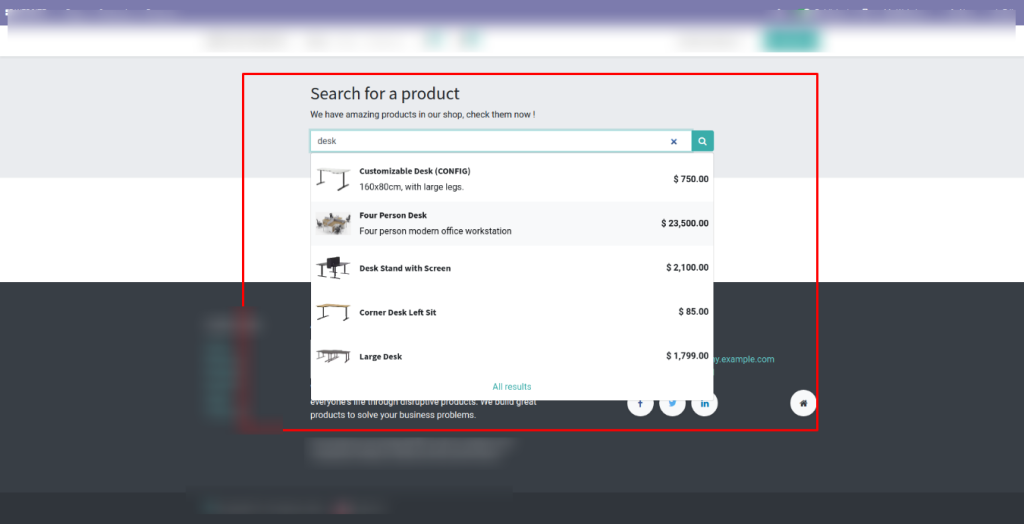Click the $ 2,100.00 price
The width and height of the screenshot is (1024, 524).
click(687, 268)
